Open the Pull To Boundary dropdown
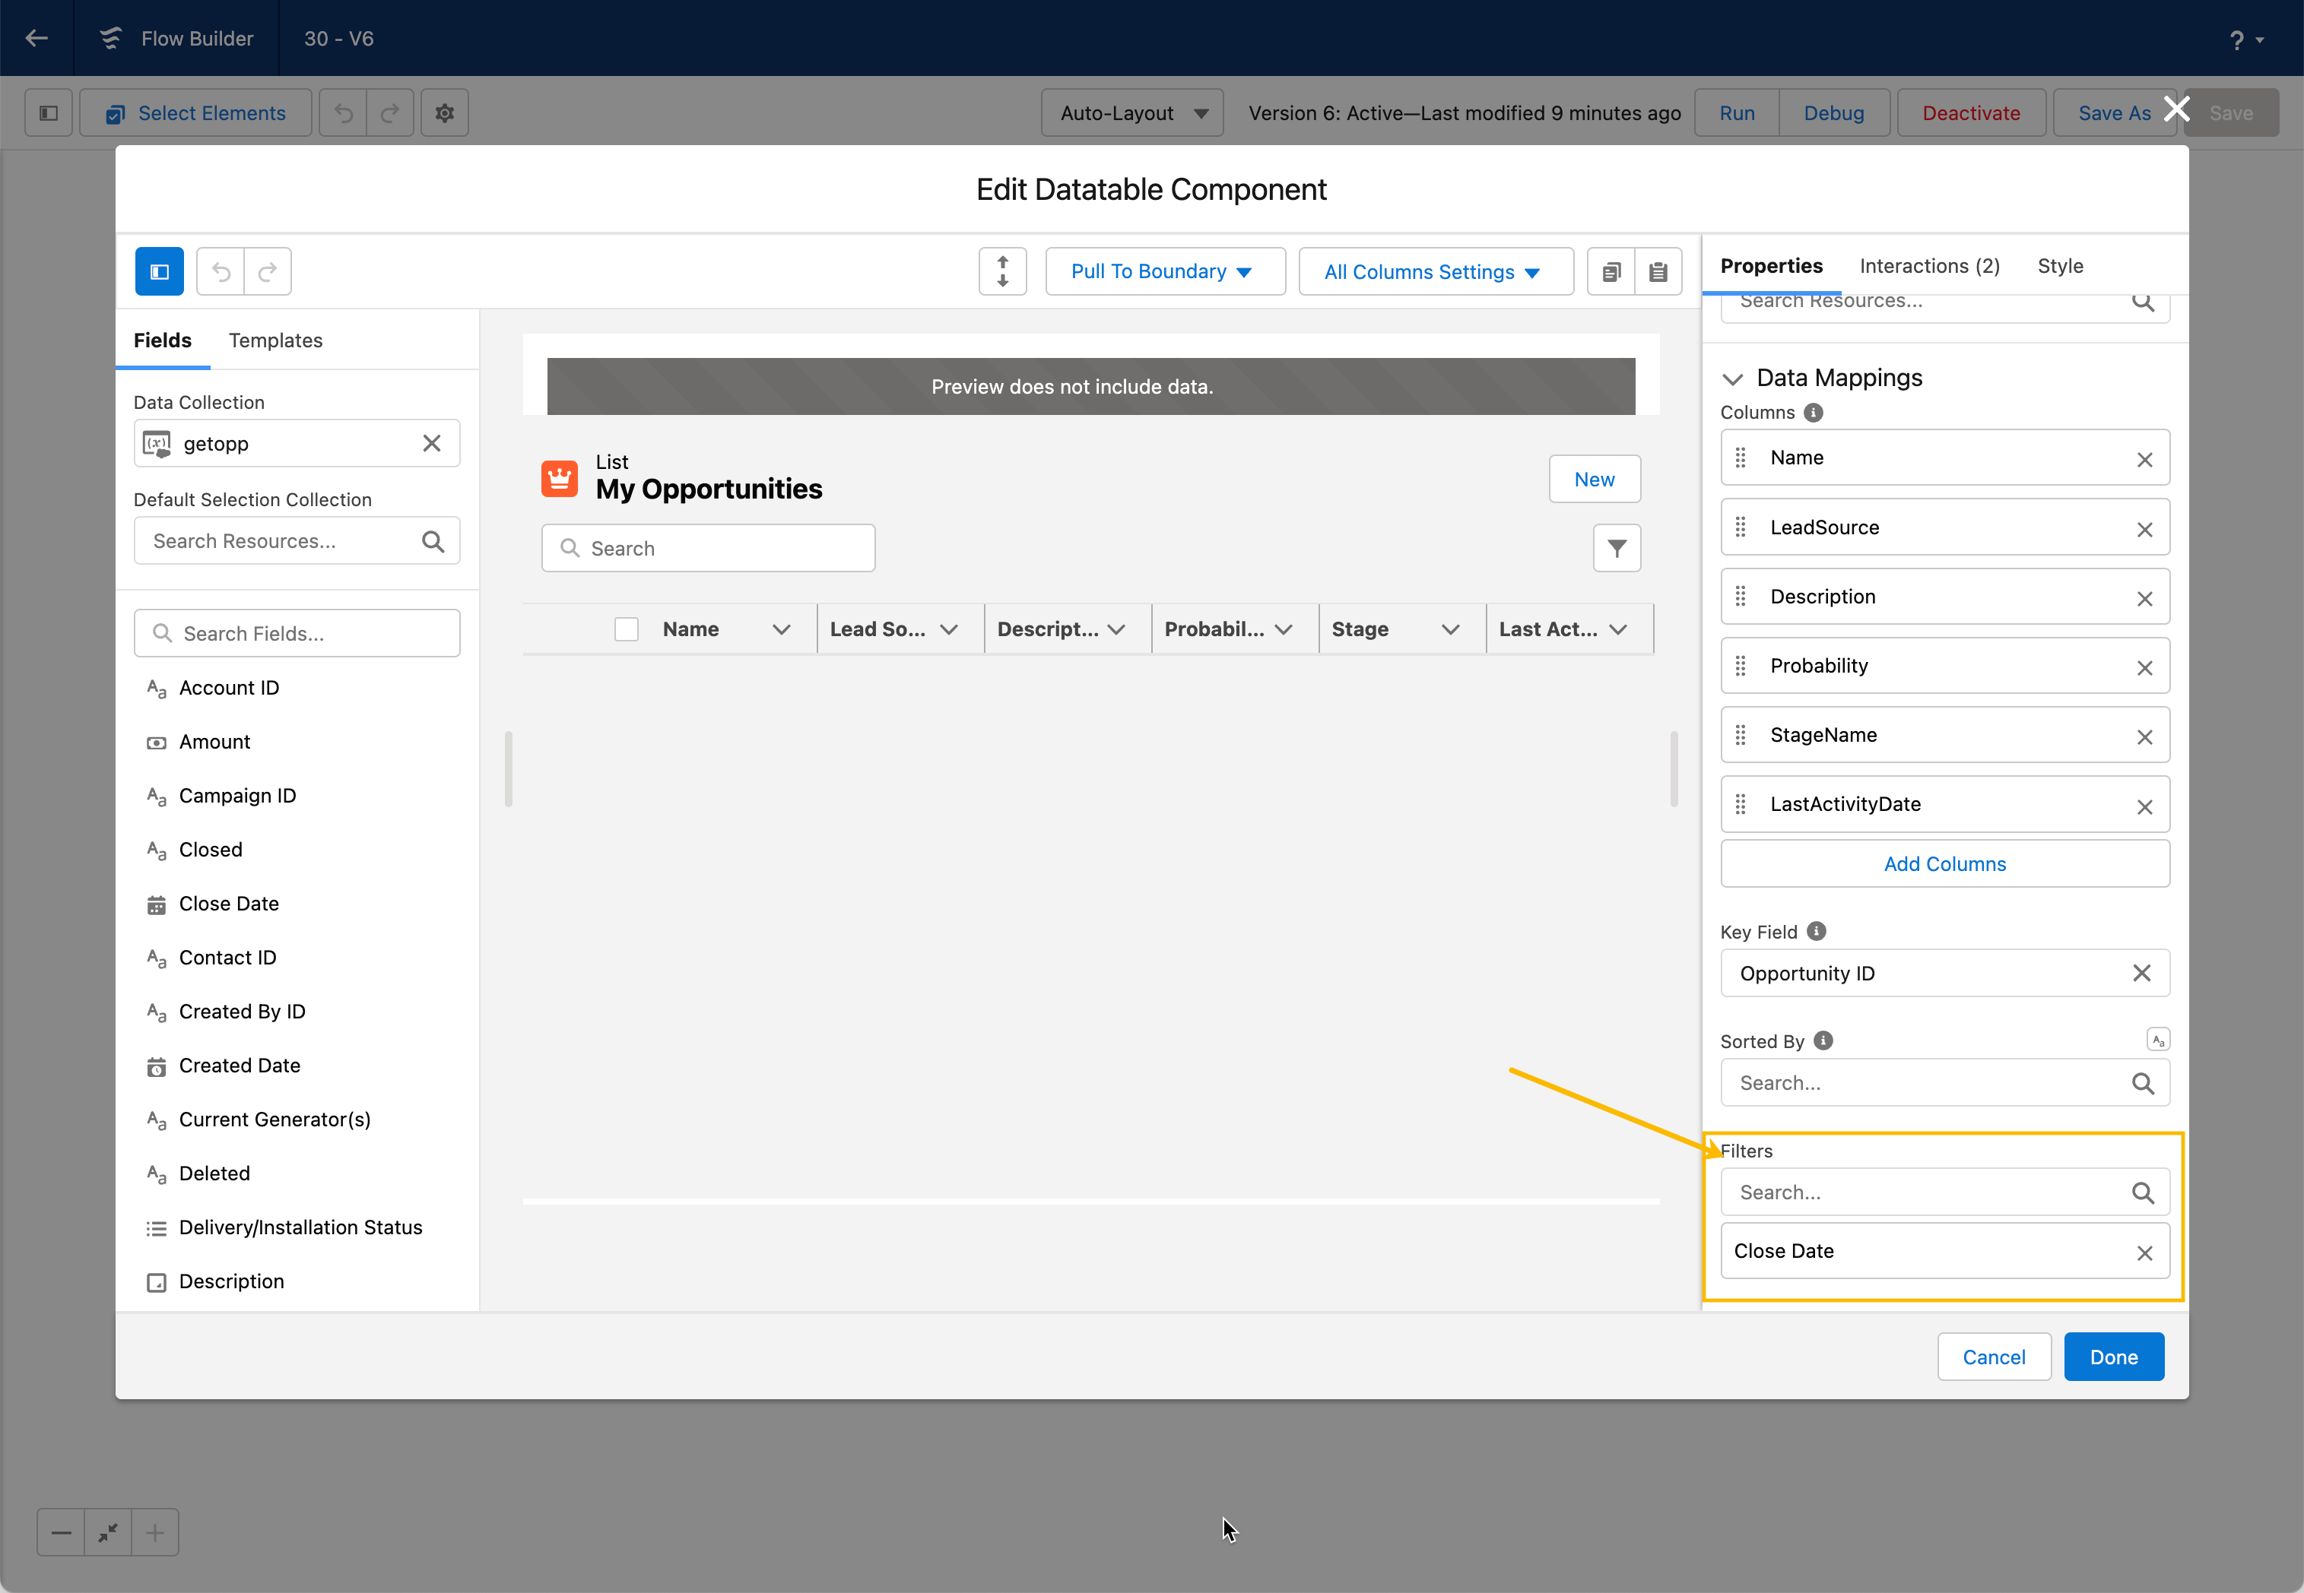2304x1593 pixels. 1165,271
